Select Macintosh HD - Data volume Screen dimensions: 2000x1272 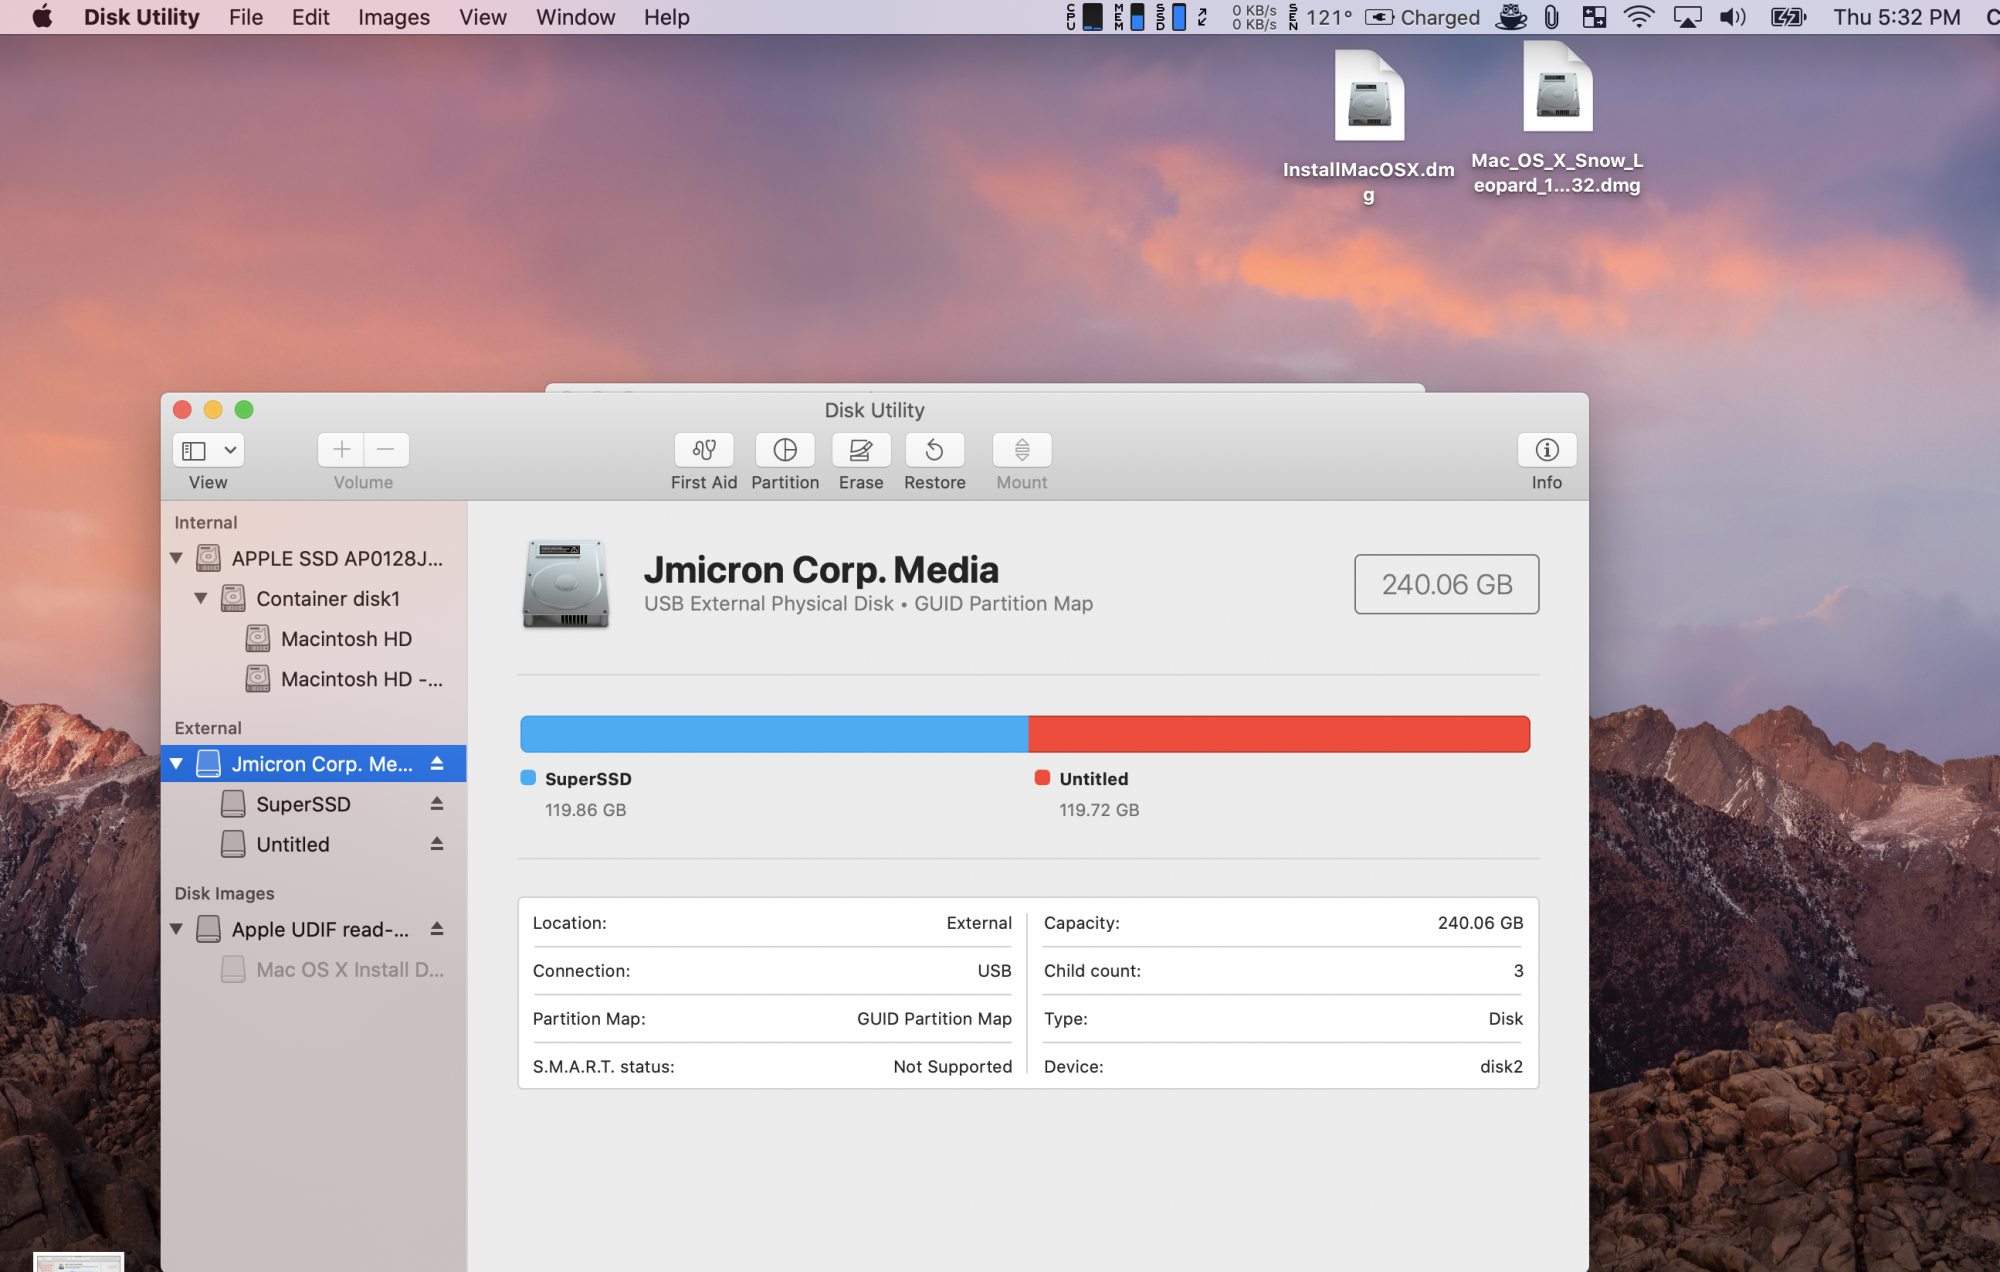[x=314, y=679]
